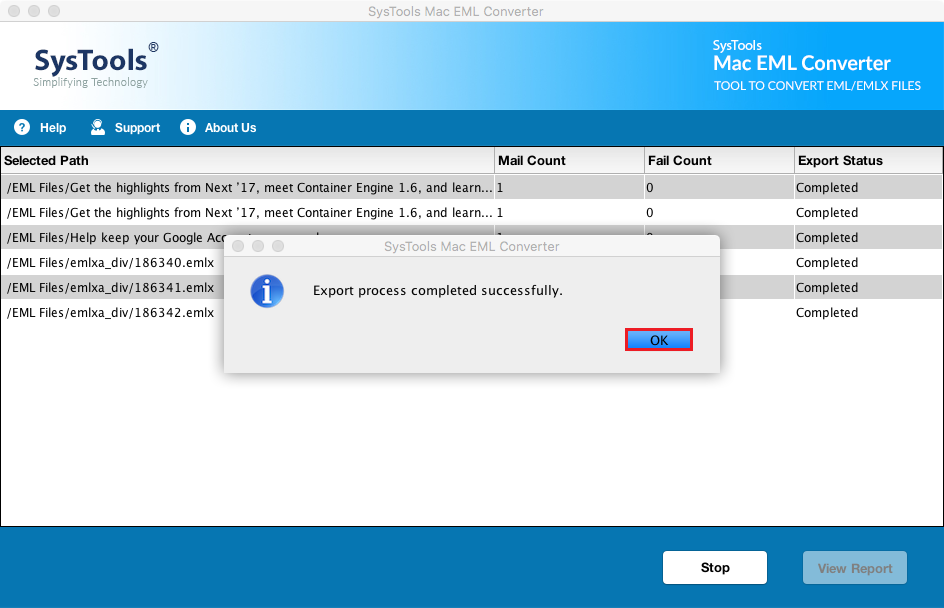
Task: Click the Support person icon
Action: tap(98, 127)
